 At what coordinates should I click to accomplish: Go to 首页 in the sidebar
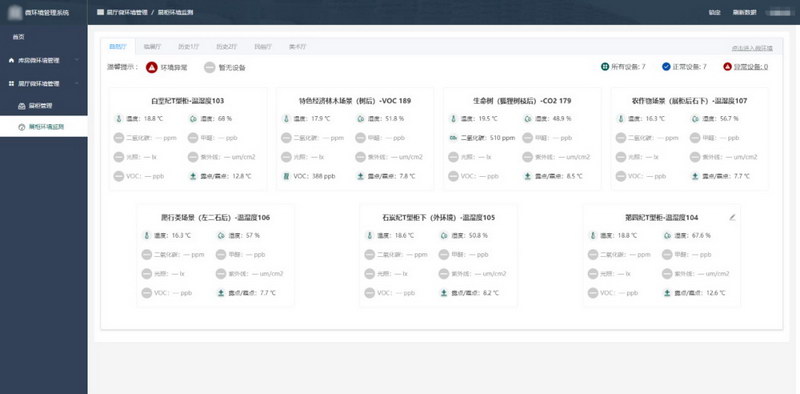tap(18, 37)
